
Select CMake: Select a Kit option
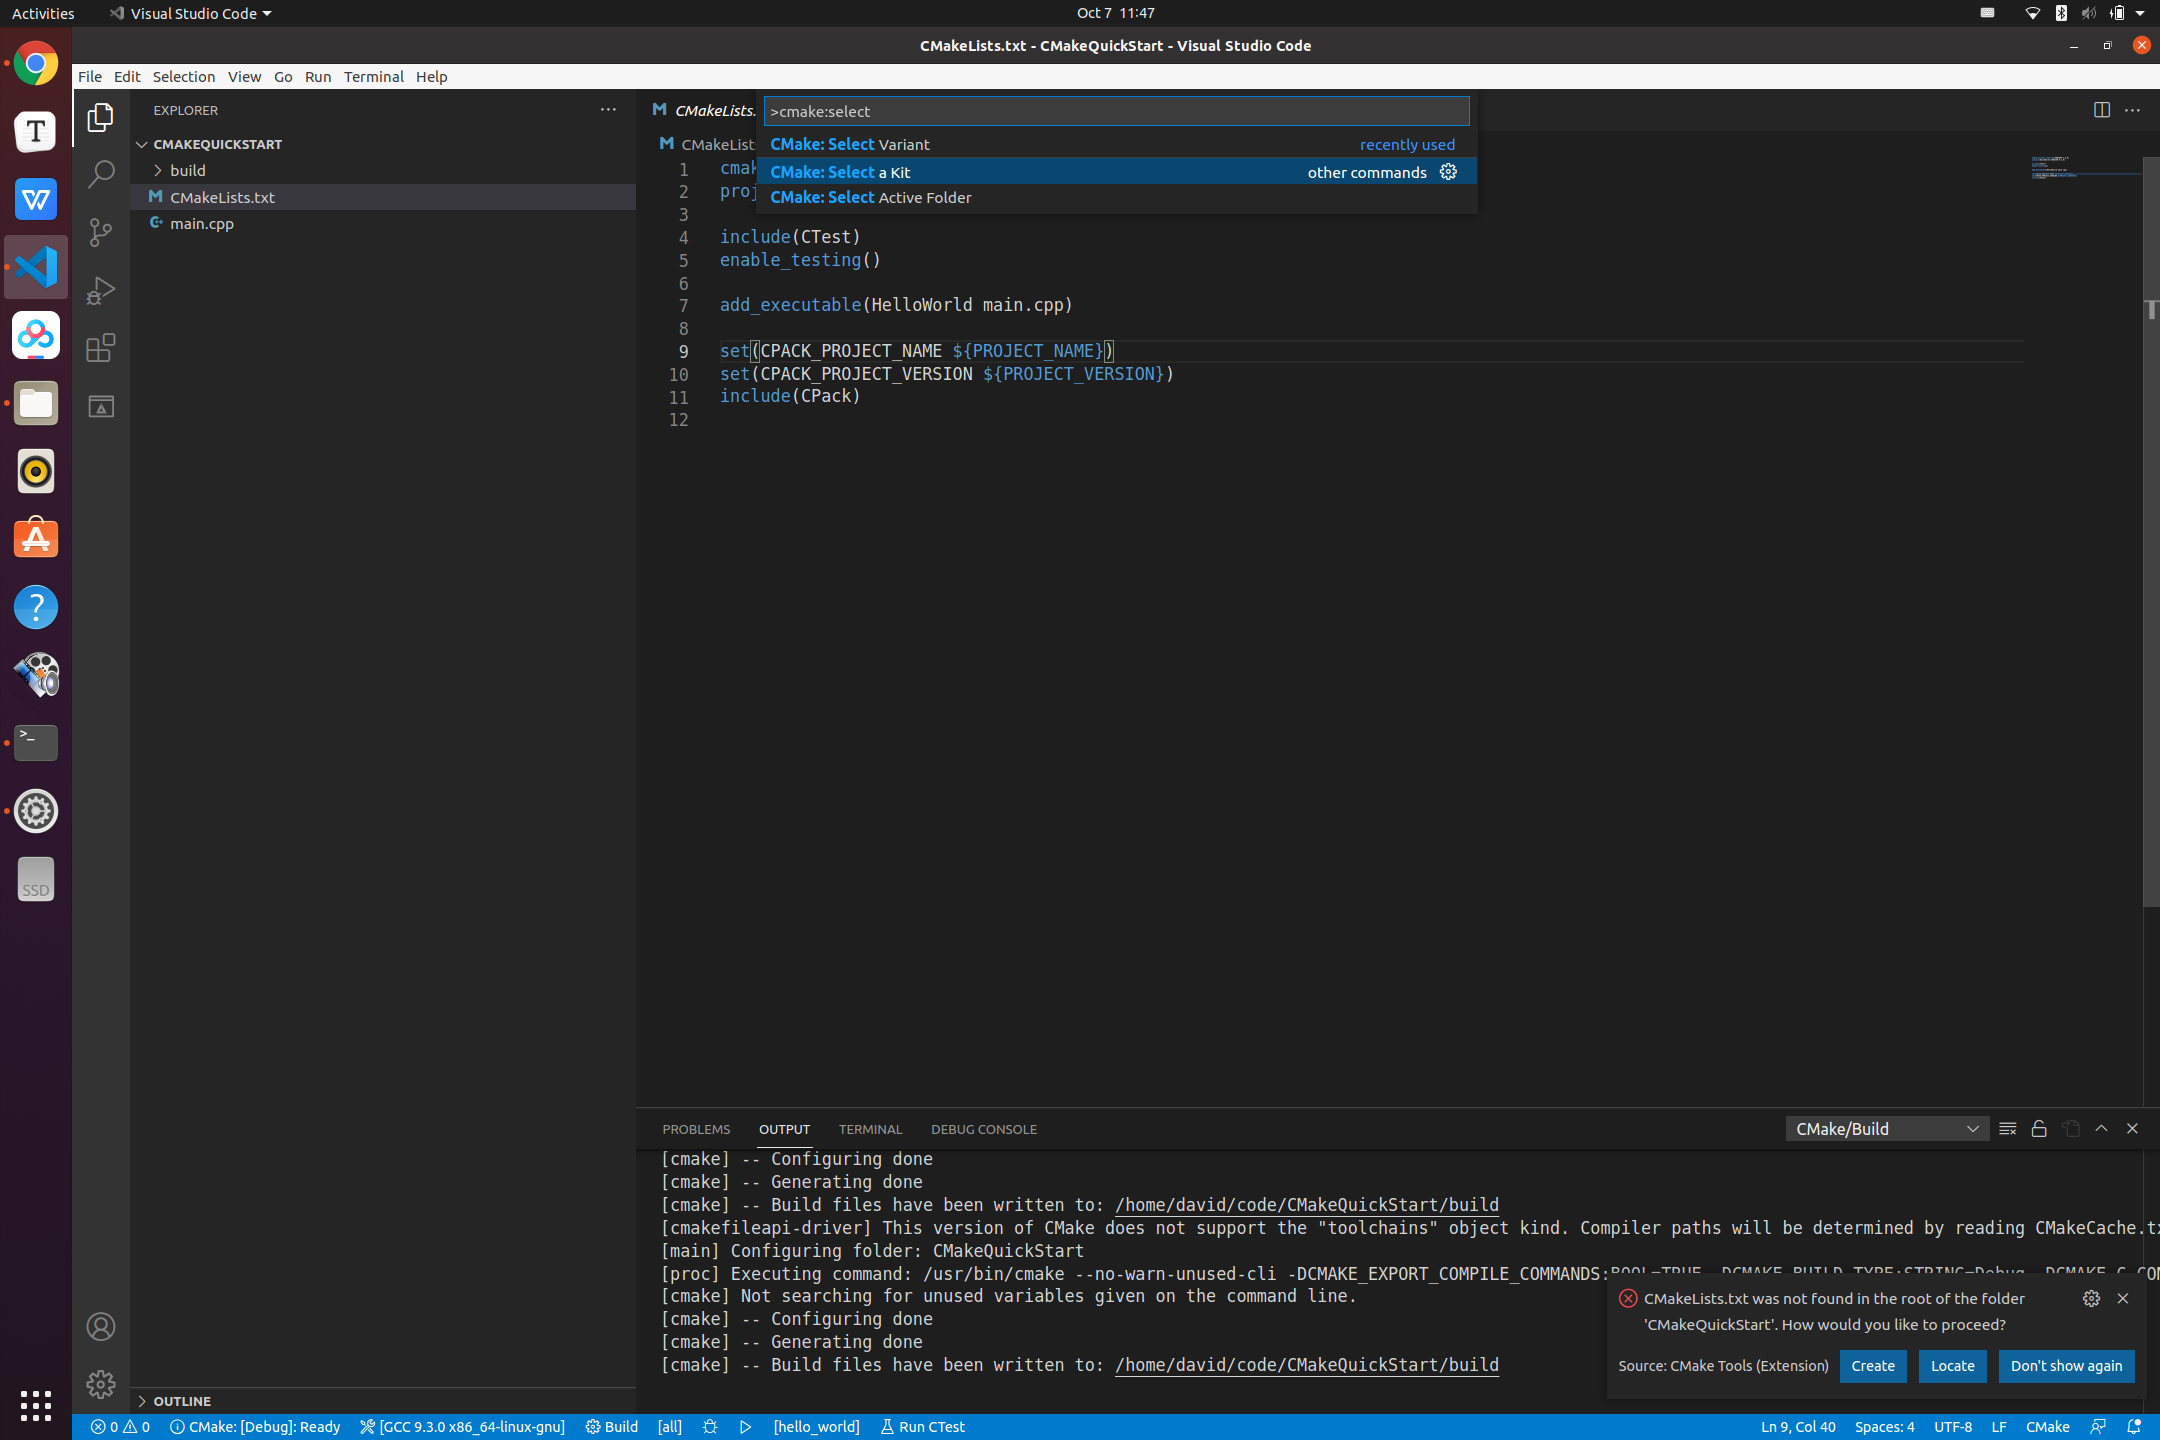1114,170
